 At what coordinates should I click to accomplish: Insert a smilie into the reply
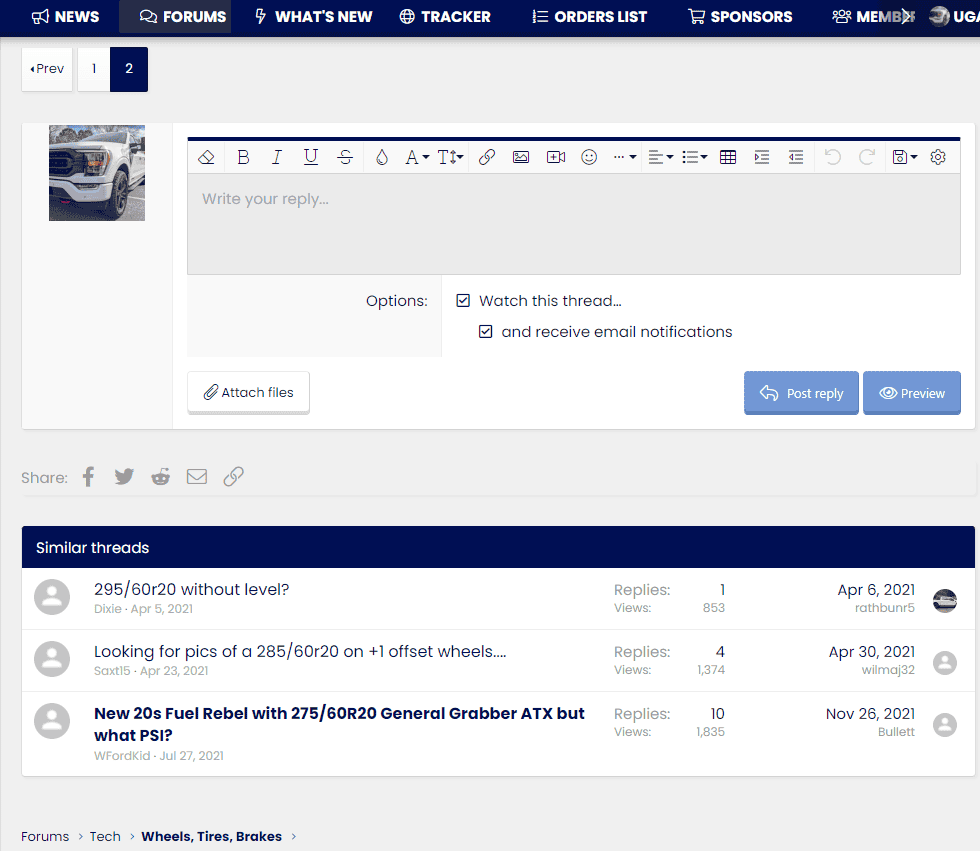click(x=589, y=157)
